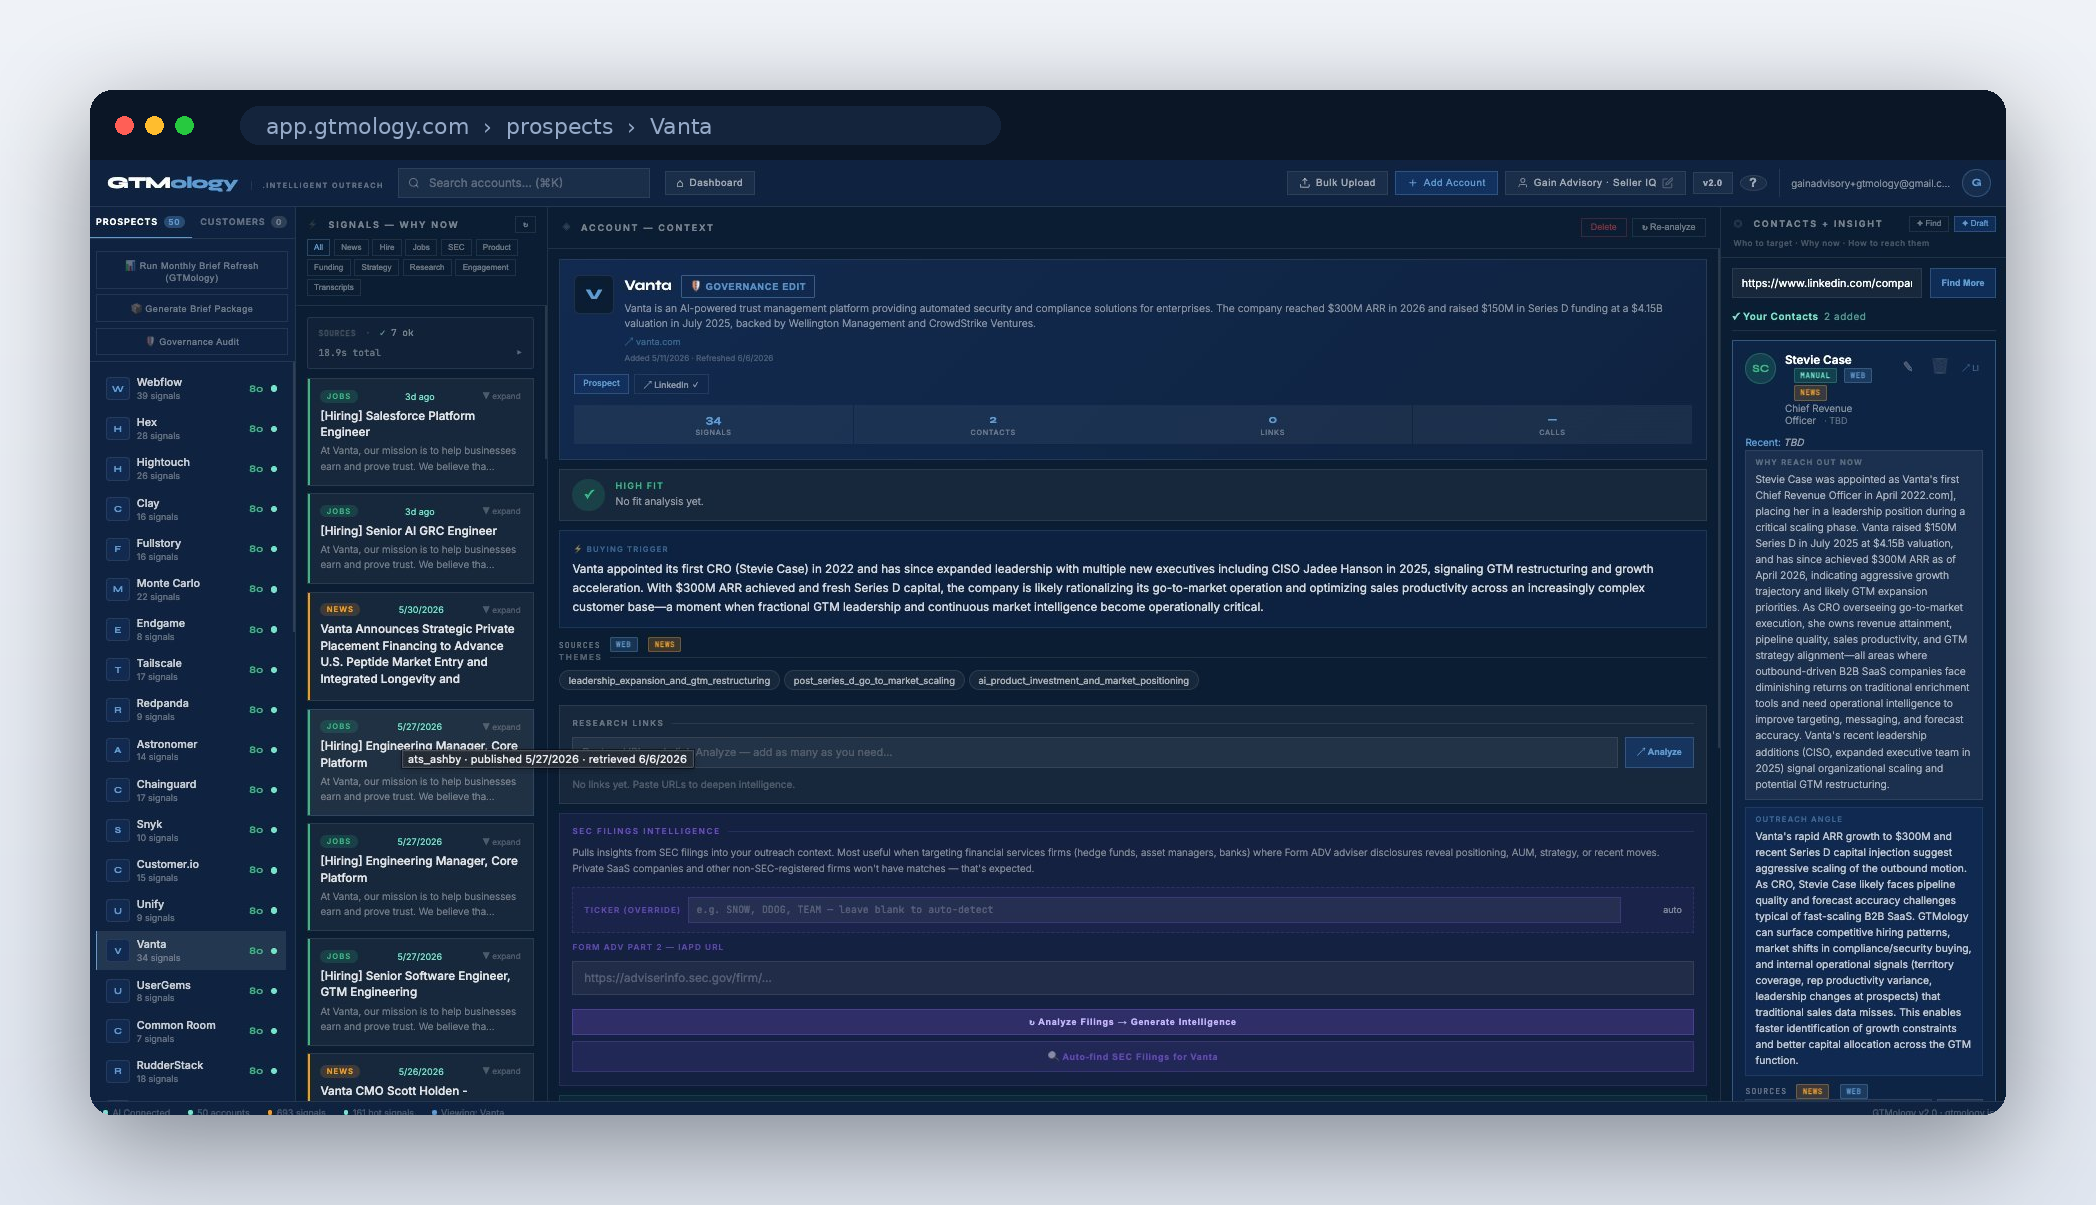The width and height of the screenshot is (2096, 1205).
Task: Toggle the News signals filter
Action: pos(351,247)
